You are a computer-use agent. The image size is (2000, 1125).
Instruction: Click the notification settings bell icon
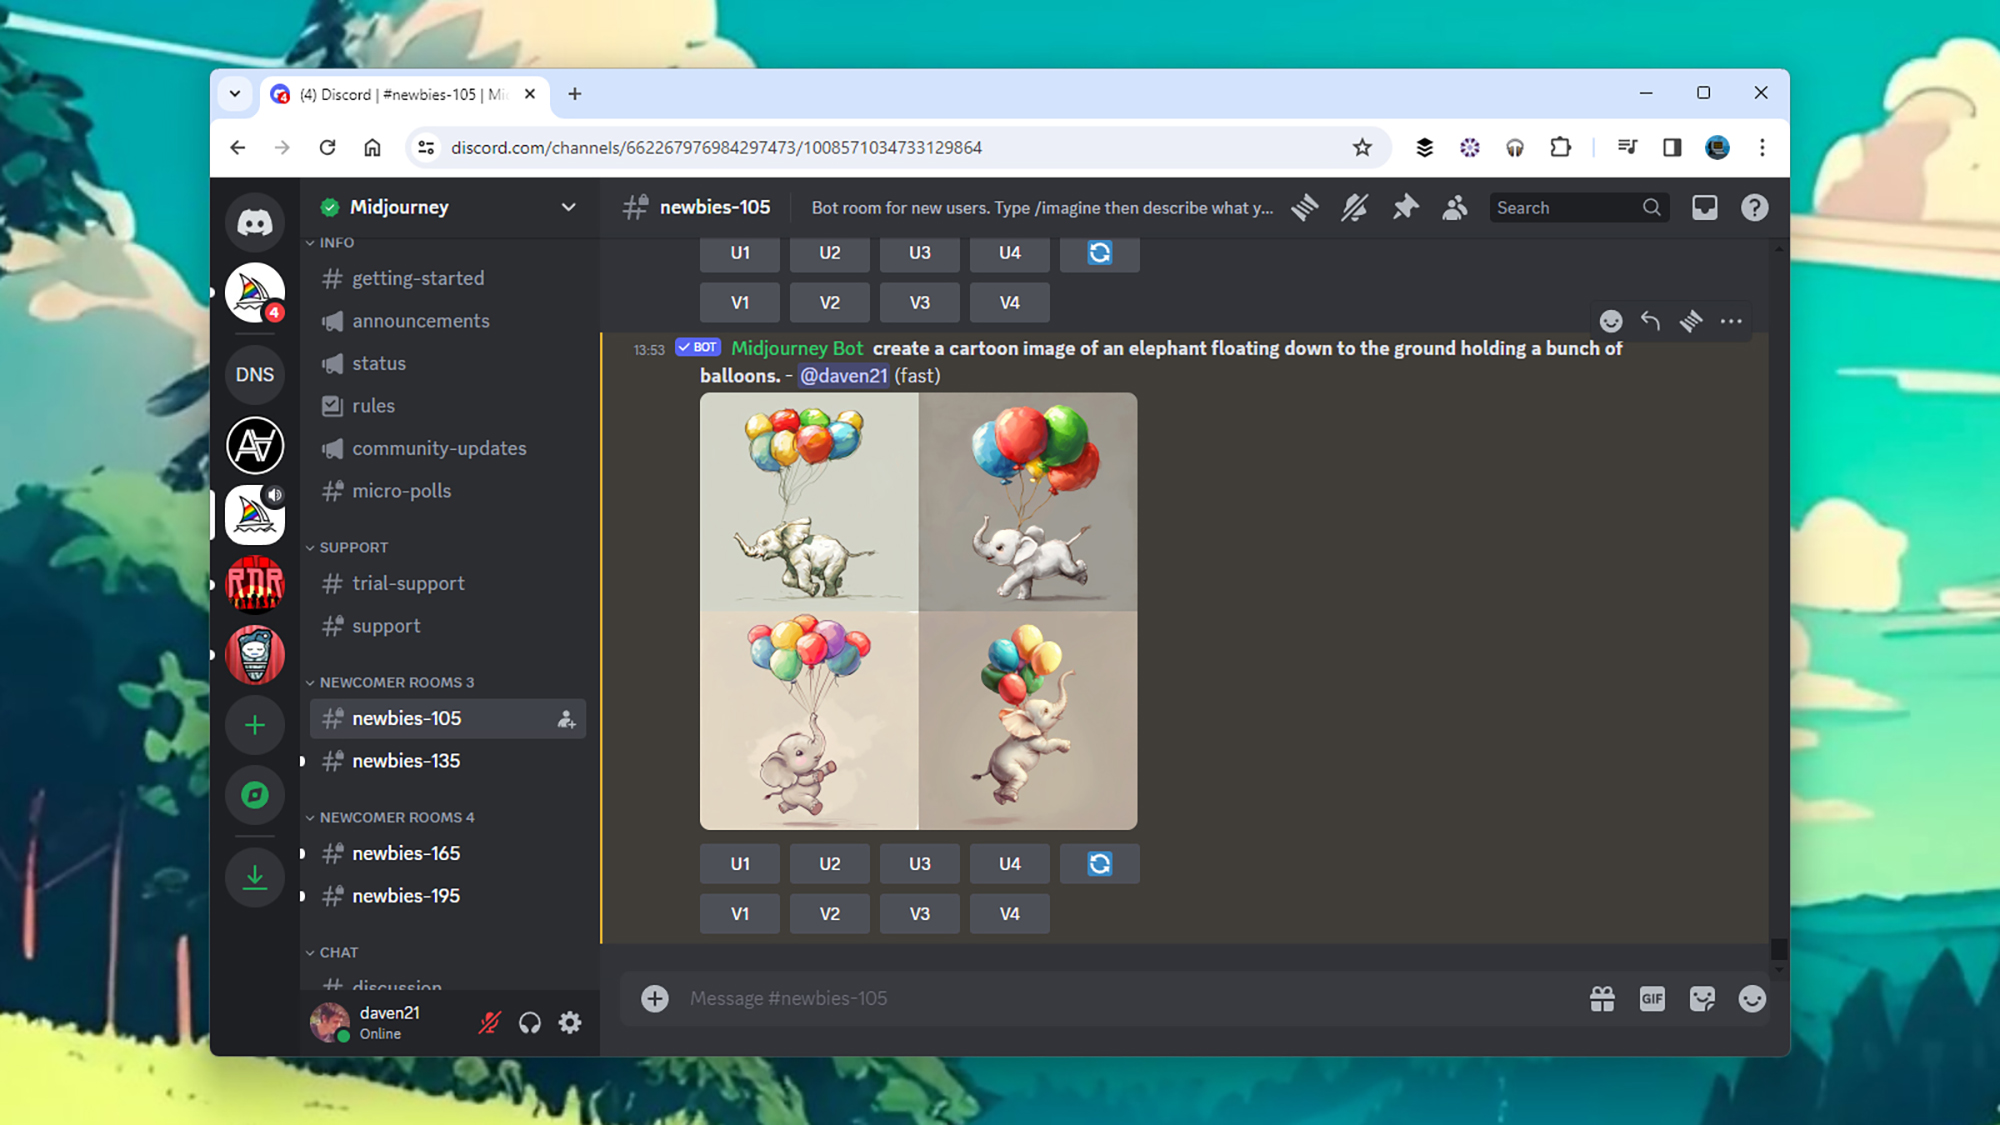point(1354,207)
